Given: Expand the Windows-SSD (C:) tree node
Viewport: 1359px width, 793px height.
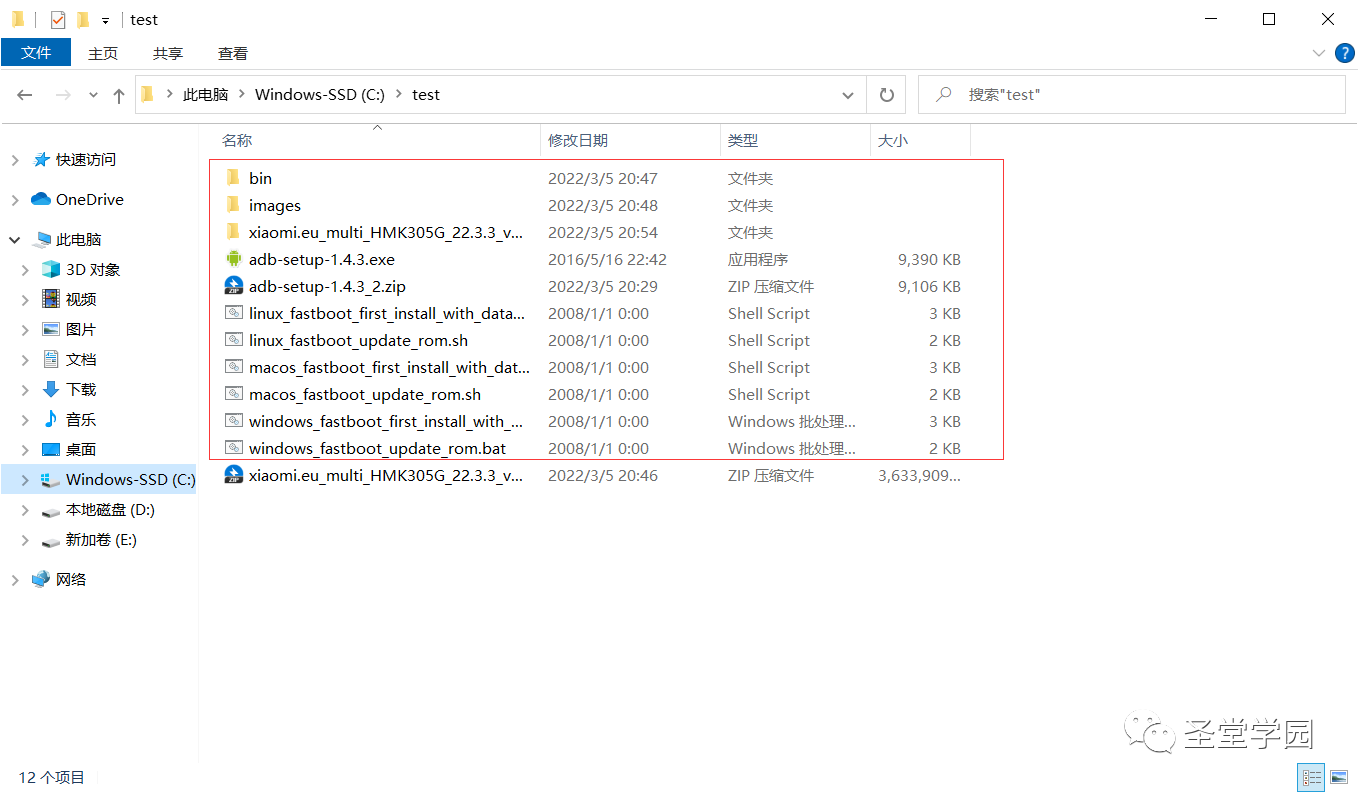Looking at the screenshot, I should tap(26, 480).
